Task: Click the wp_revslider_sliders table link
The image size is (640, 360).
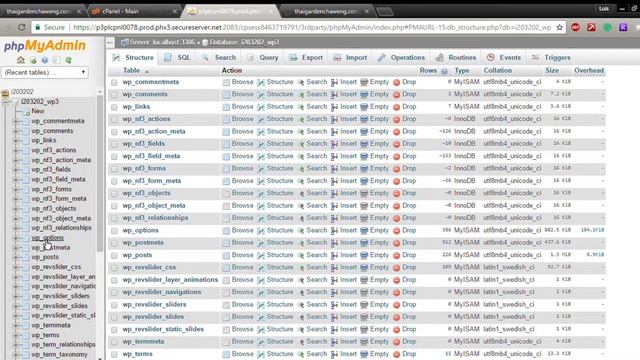Action: [x=154, y=304]
